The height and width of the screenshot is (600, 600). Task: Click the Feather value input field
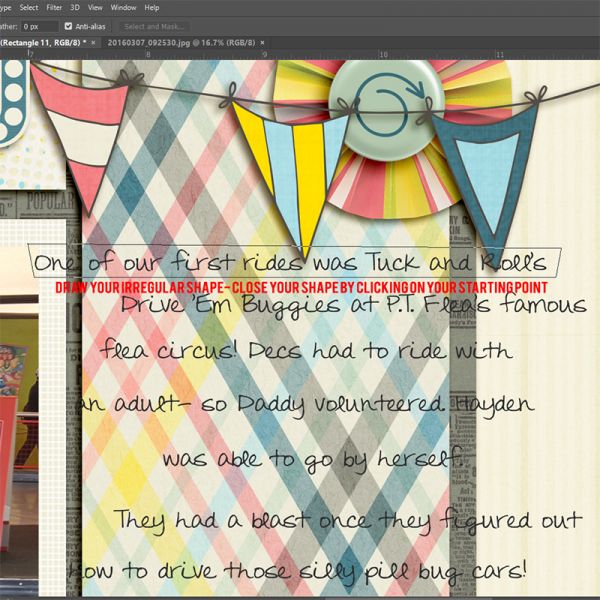point(39,26)
